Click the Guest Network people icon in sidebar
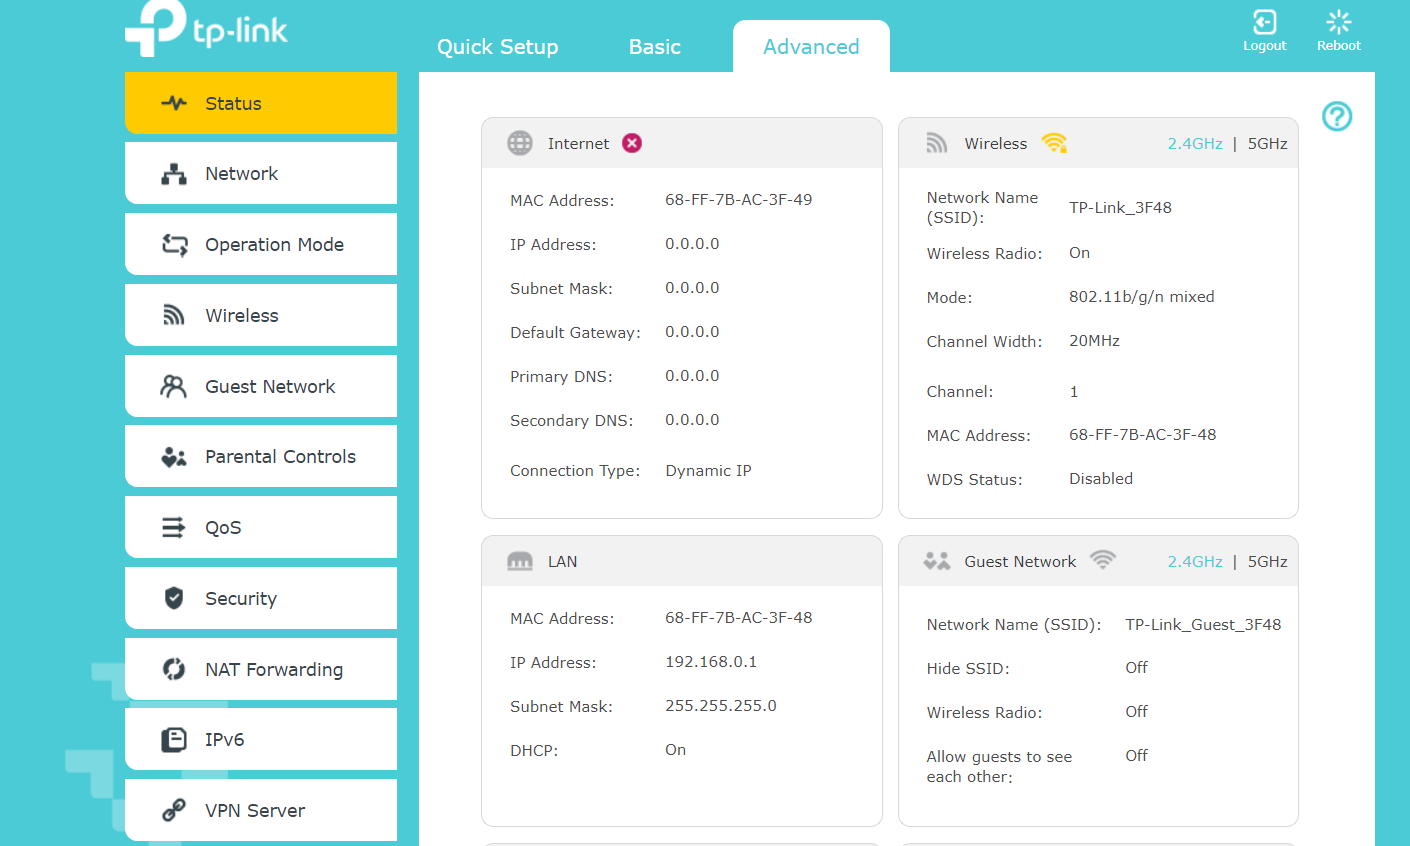Image resolution: width=1410 pixels, height=846 pixels. click(174, 386)
